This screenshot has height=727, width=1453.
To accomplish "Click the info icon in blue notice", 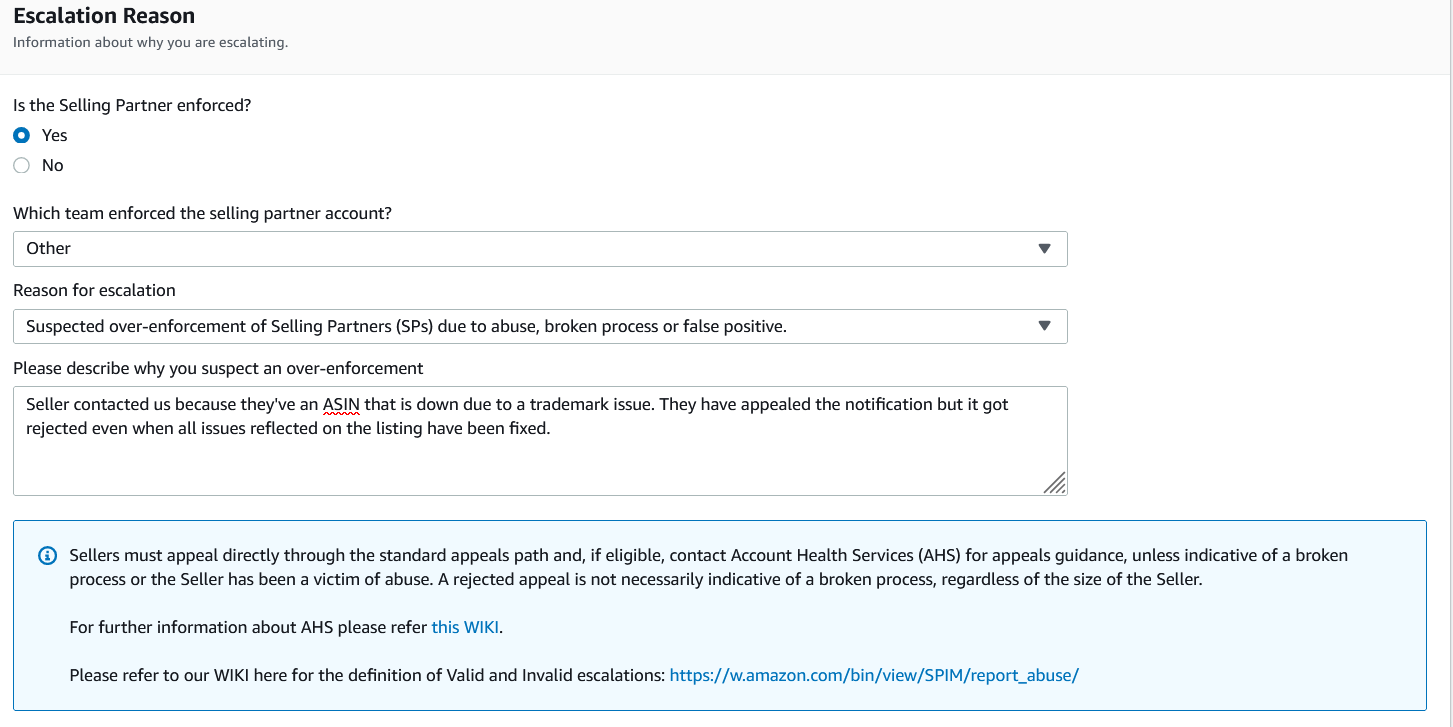I will coord(47,556).
